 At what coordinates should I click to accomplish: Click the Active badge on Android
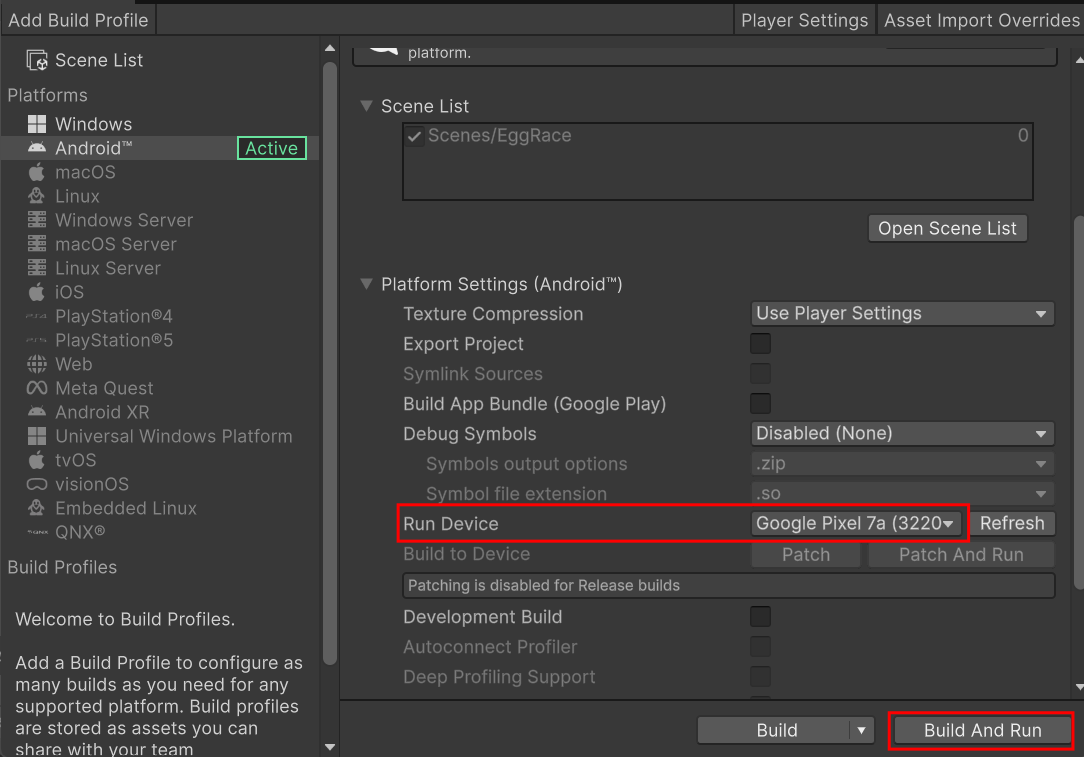coord(272,148)
